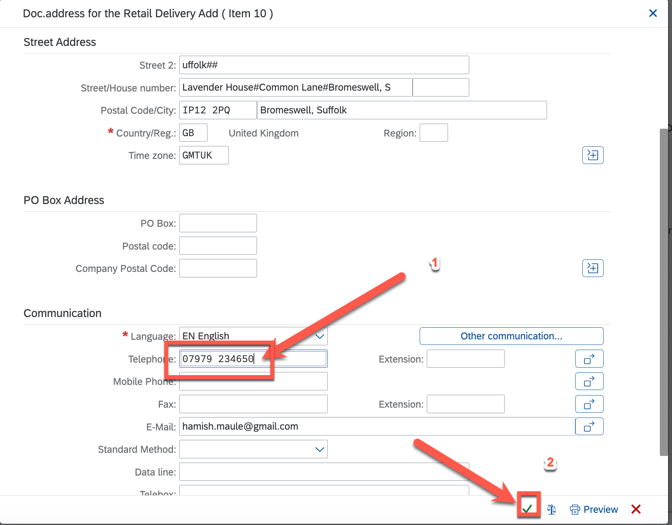Click the arrow icon on Mobile Phone row
Viewport: 672px width, 525px height.
tap(589, 381)
